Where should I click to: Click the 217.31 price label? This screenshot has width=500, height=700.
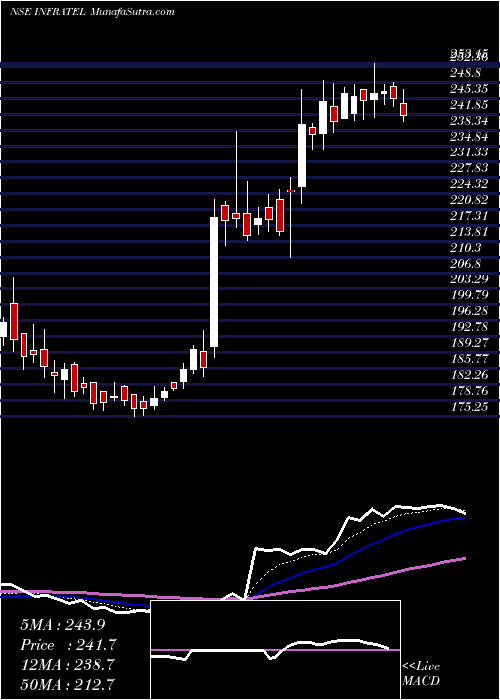pyautogui.click(x=469, y=216)
